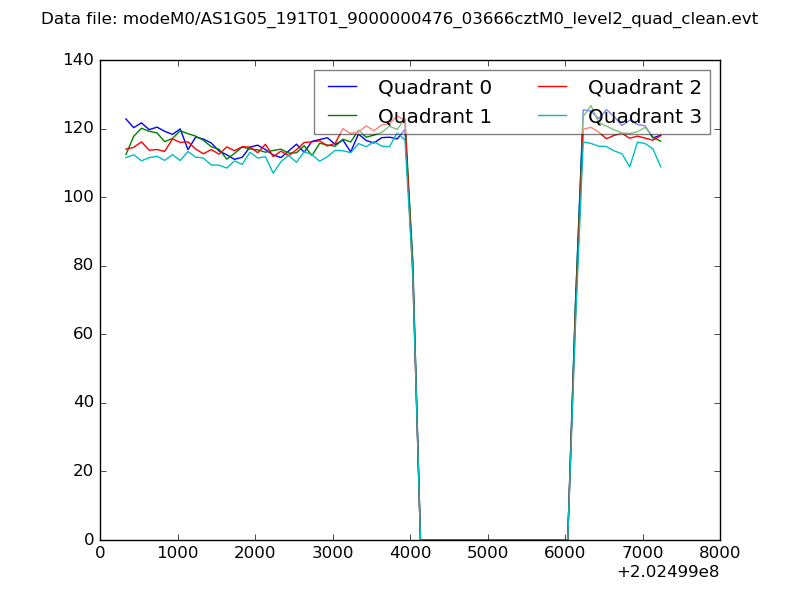Screen dimensions: 800x600
Task: Click the x-axis tick label 1000
Action: pyautogui.click(x=177, y=553)
